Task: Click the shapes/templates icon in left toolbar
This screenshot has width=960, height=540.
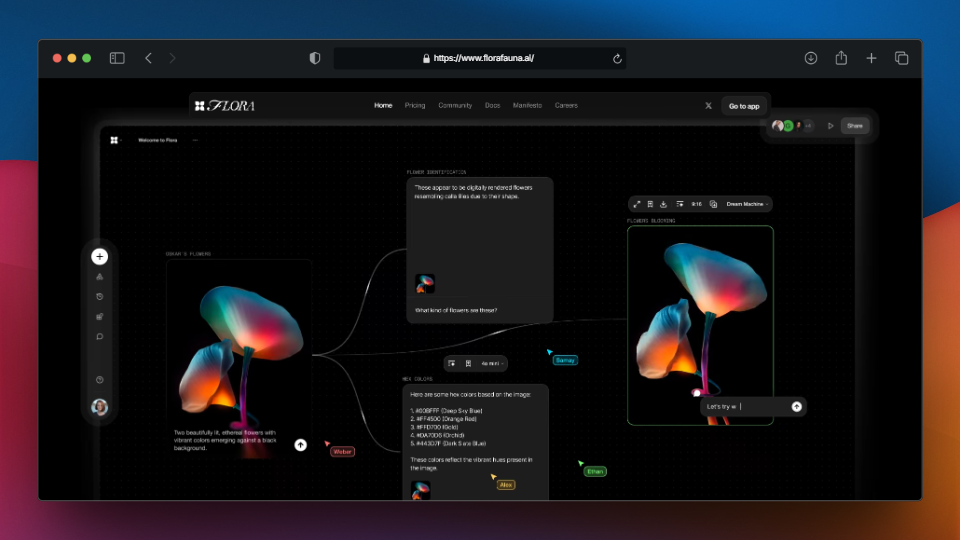Action: (100, 317)
